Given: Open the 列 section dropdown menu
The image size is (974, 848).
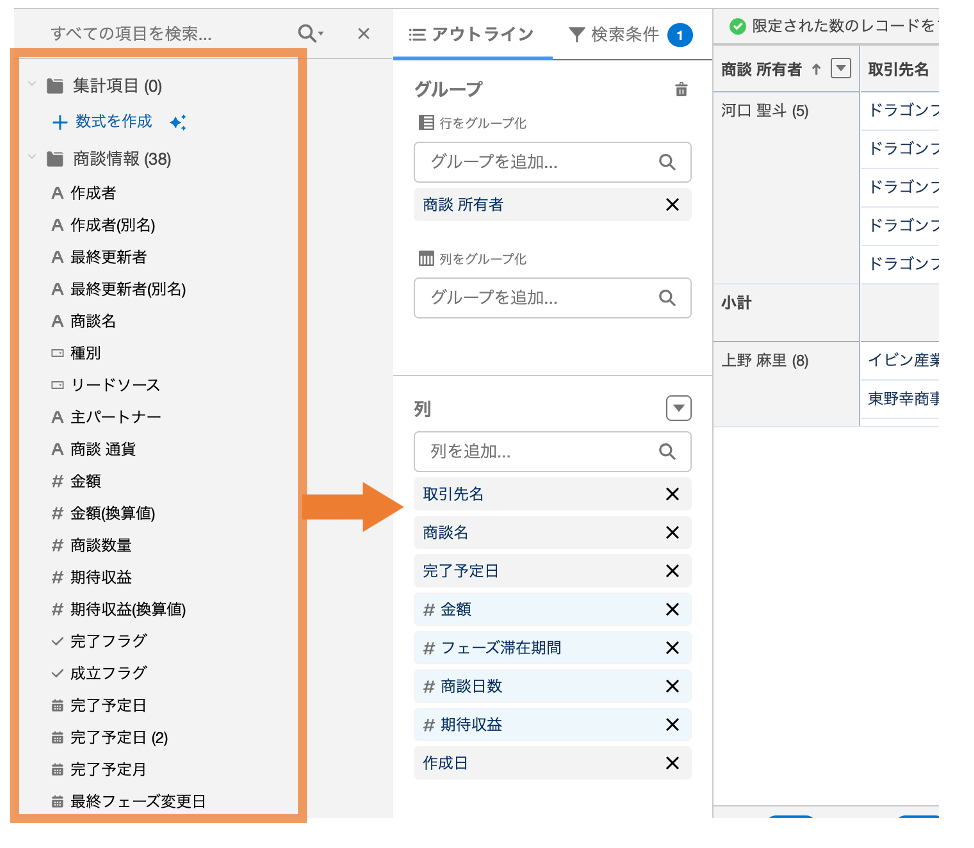Looking at the screenshot, I should 679,408.
